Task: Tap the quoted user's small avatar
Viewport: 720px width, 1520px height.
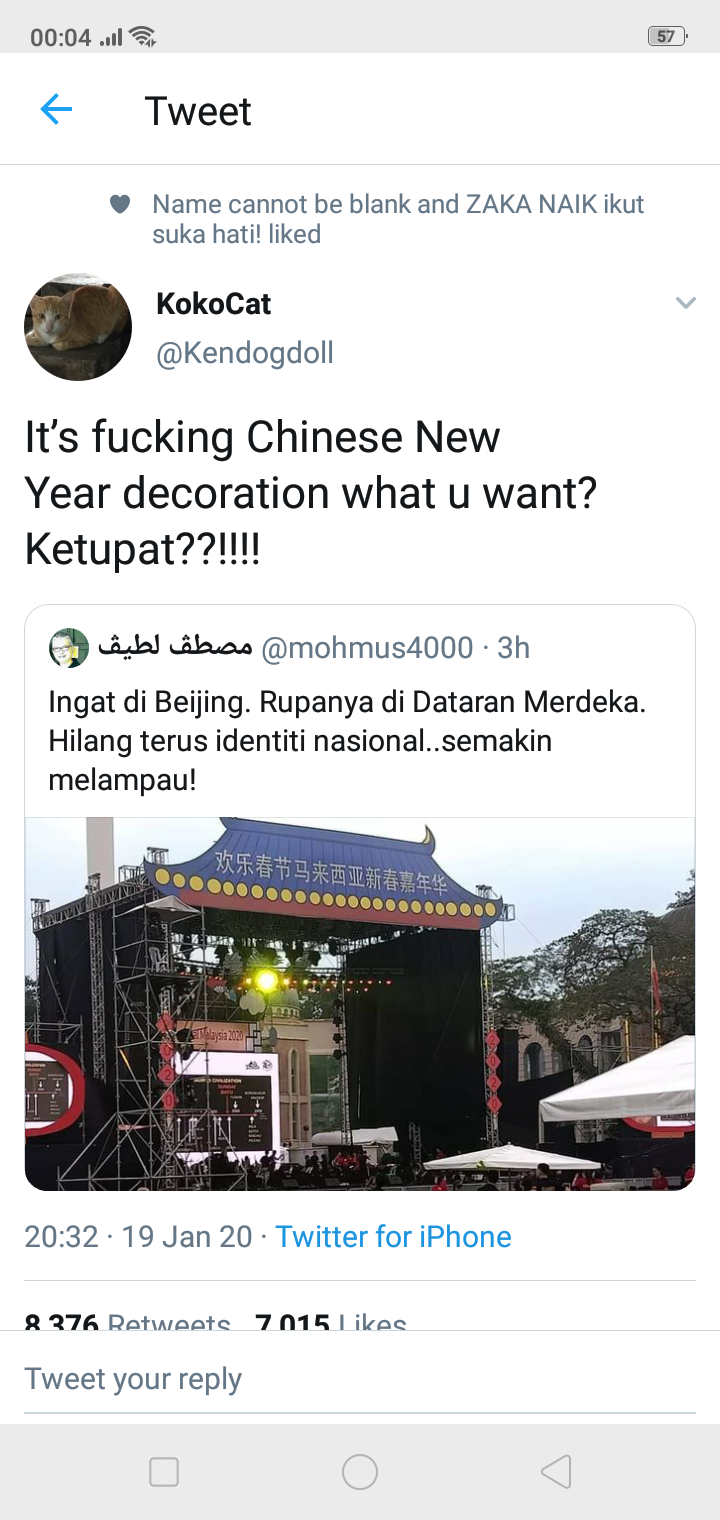Action: [69, 648]
